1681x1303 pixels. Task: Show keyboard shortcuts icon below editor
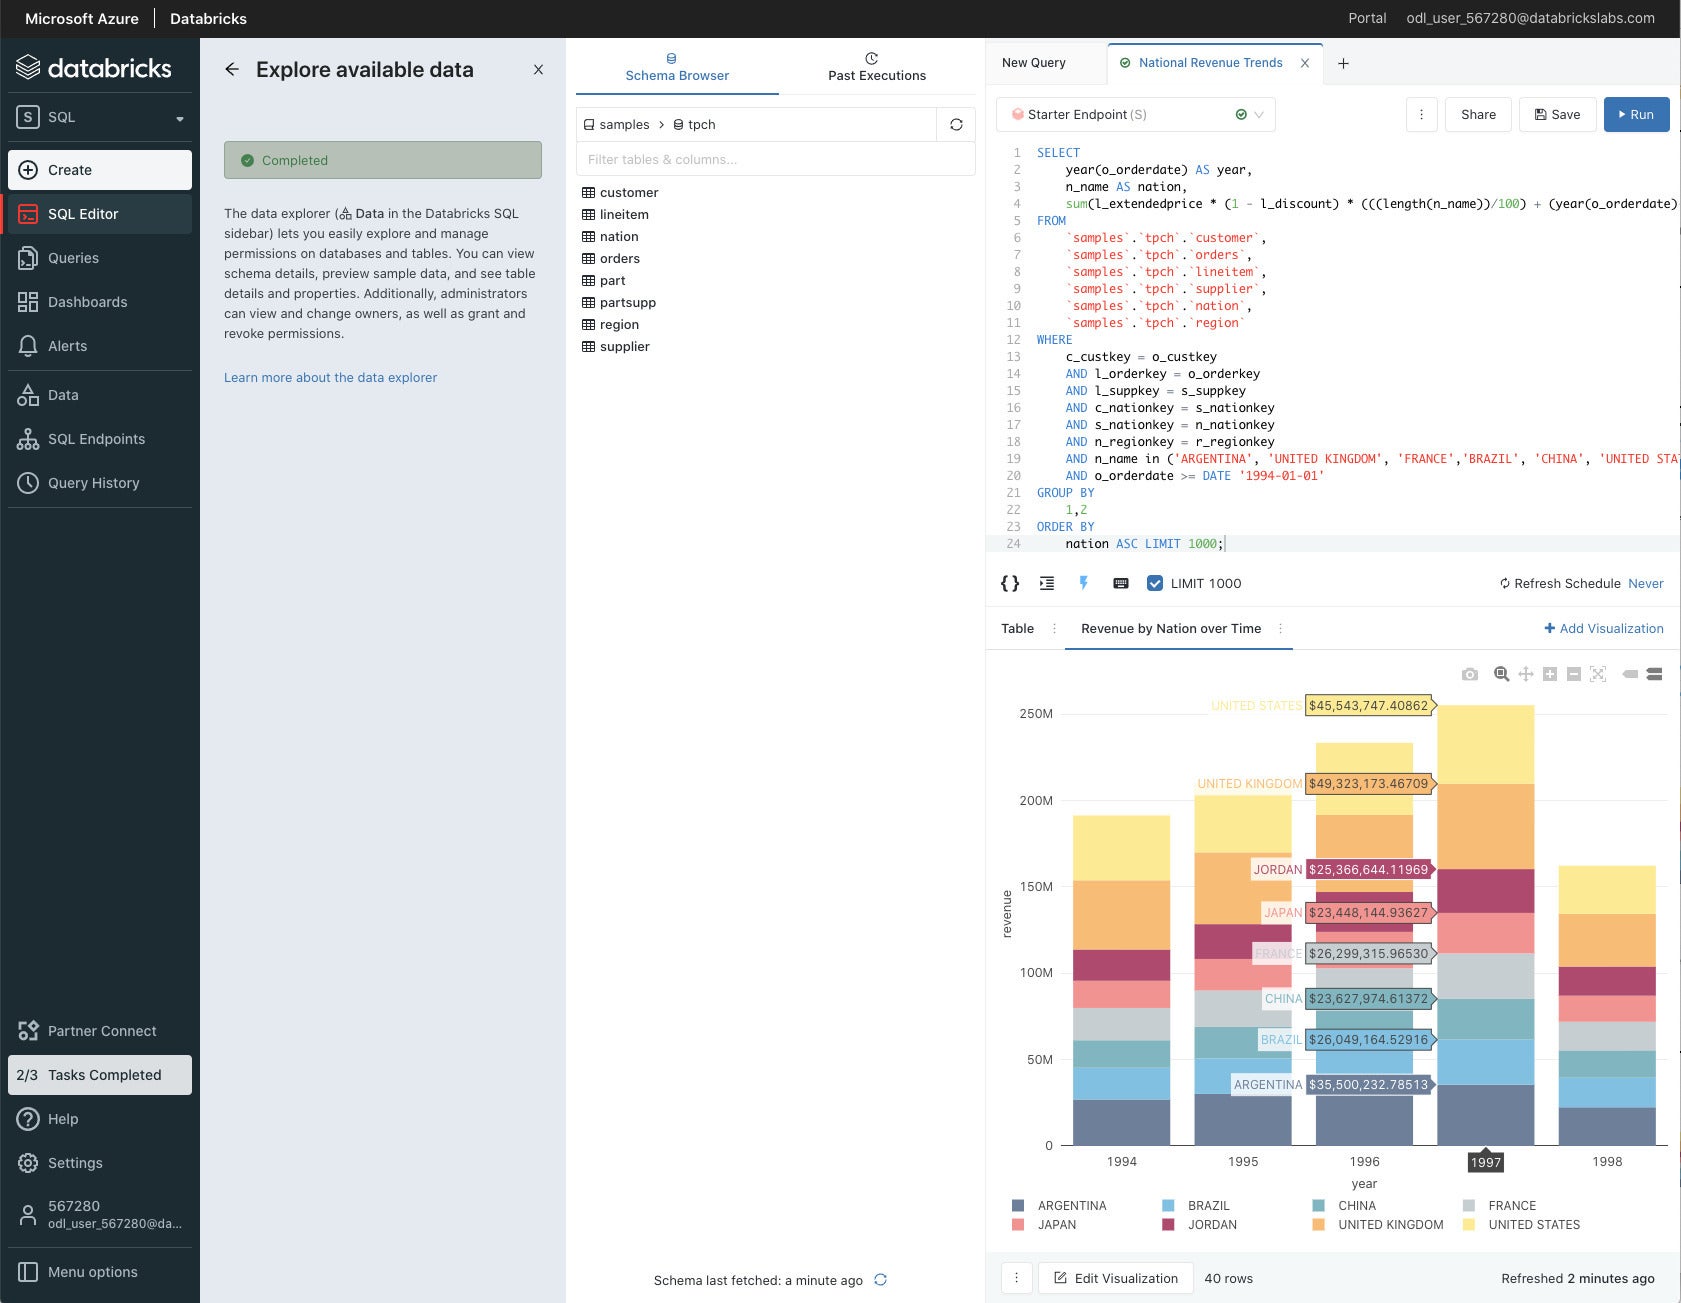(x=1121, y=583)
